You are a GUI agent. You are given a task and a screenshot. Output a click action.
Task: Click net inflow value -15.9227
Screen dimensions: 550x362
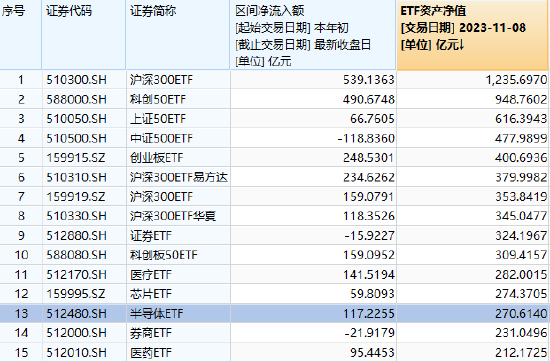[369, 236]
